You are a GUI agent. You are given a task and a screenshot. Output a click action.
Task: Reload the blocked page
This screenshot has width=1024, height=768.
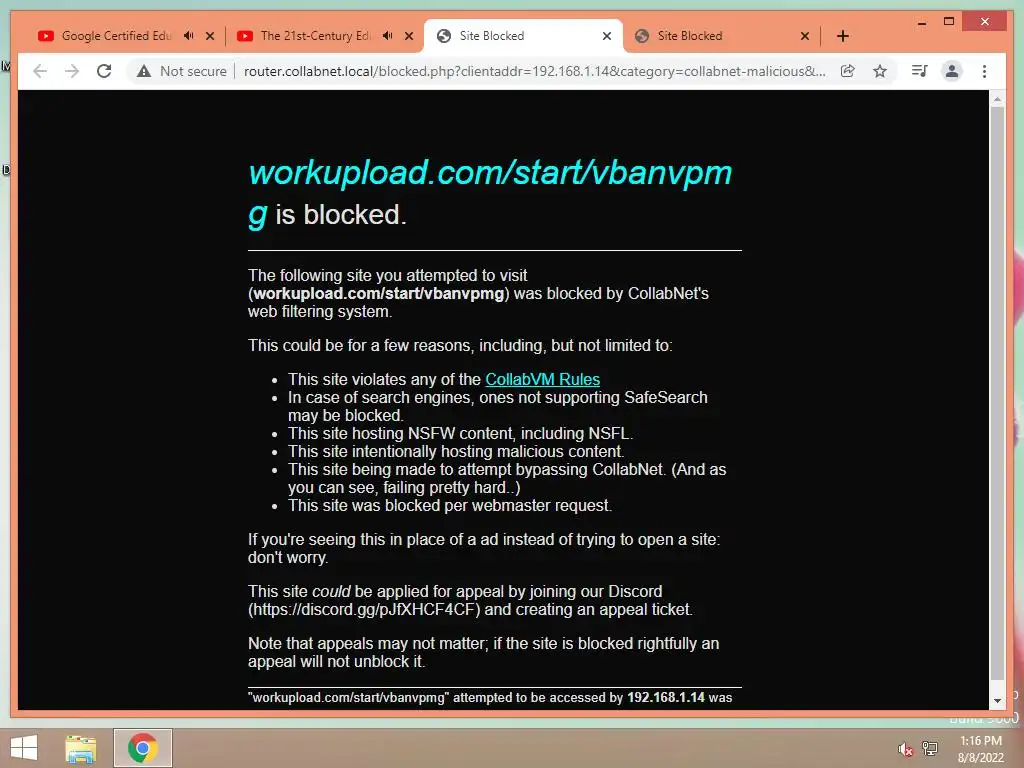[x=104, y=71]
